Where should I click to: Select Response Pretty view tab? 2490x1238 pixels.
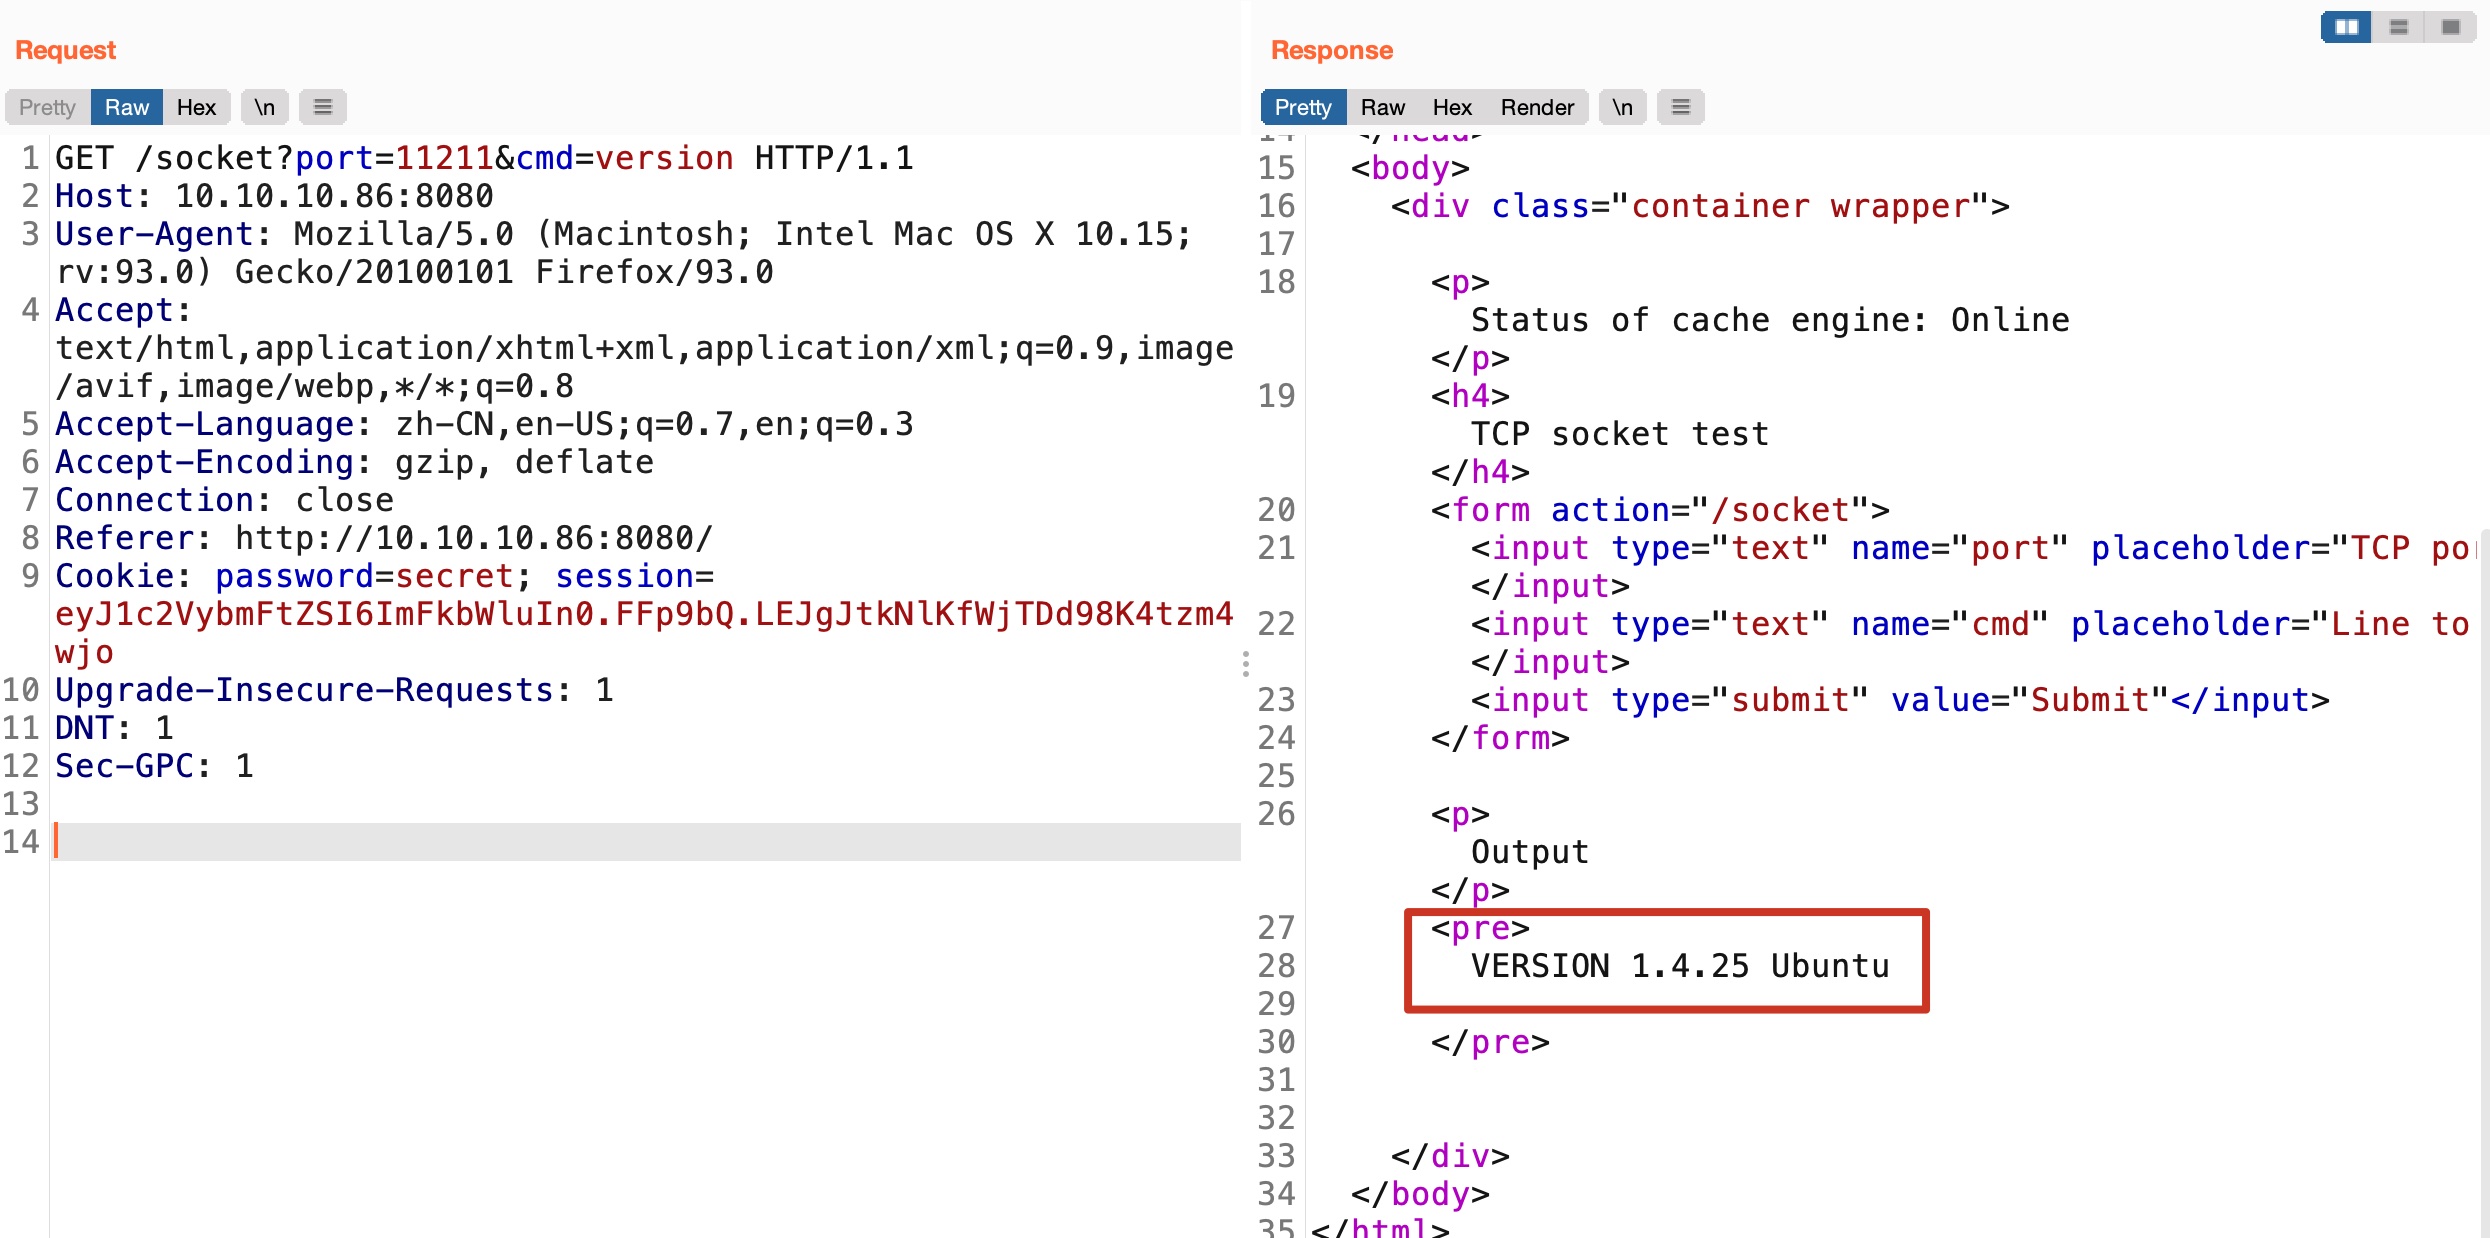point(1302,107)
